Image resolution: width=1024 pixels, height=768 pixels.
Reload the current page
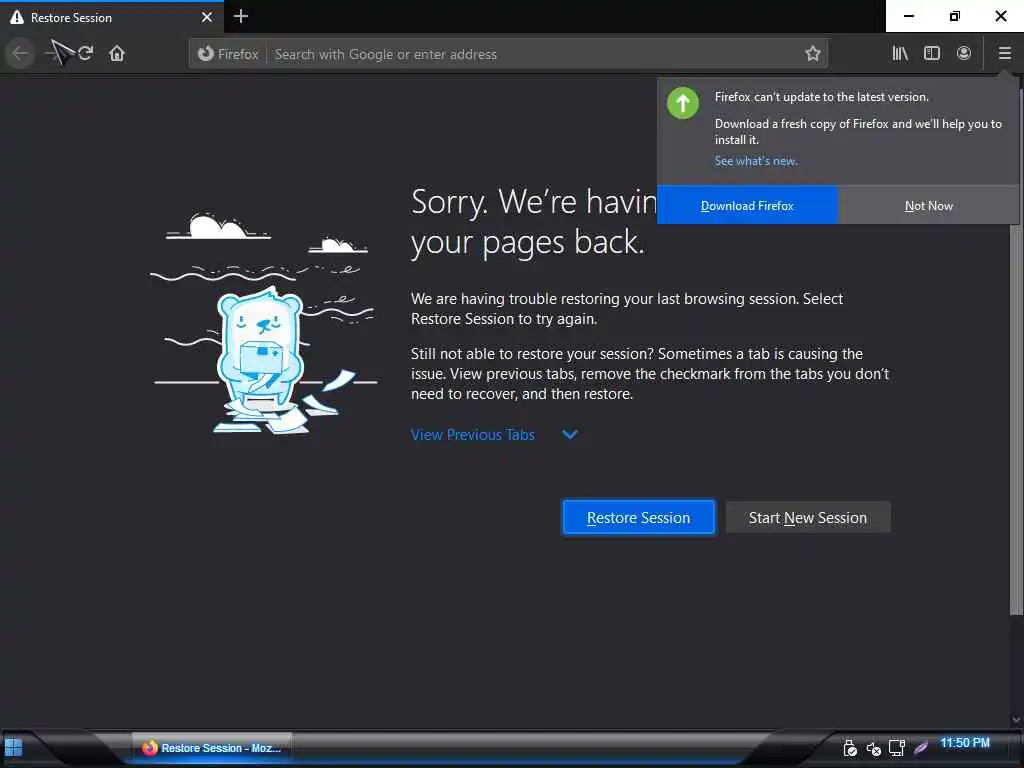tap(86, 53)
